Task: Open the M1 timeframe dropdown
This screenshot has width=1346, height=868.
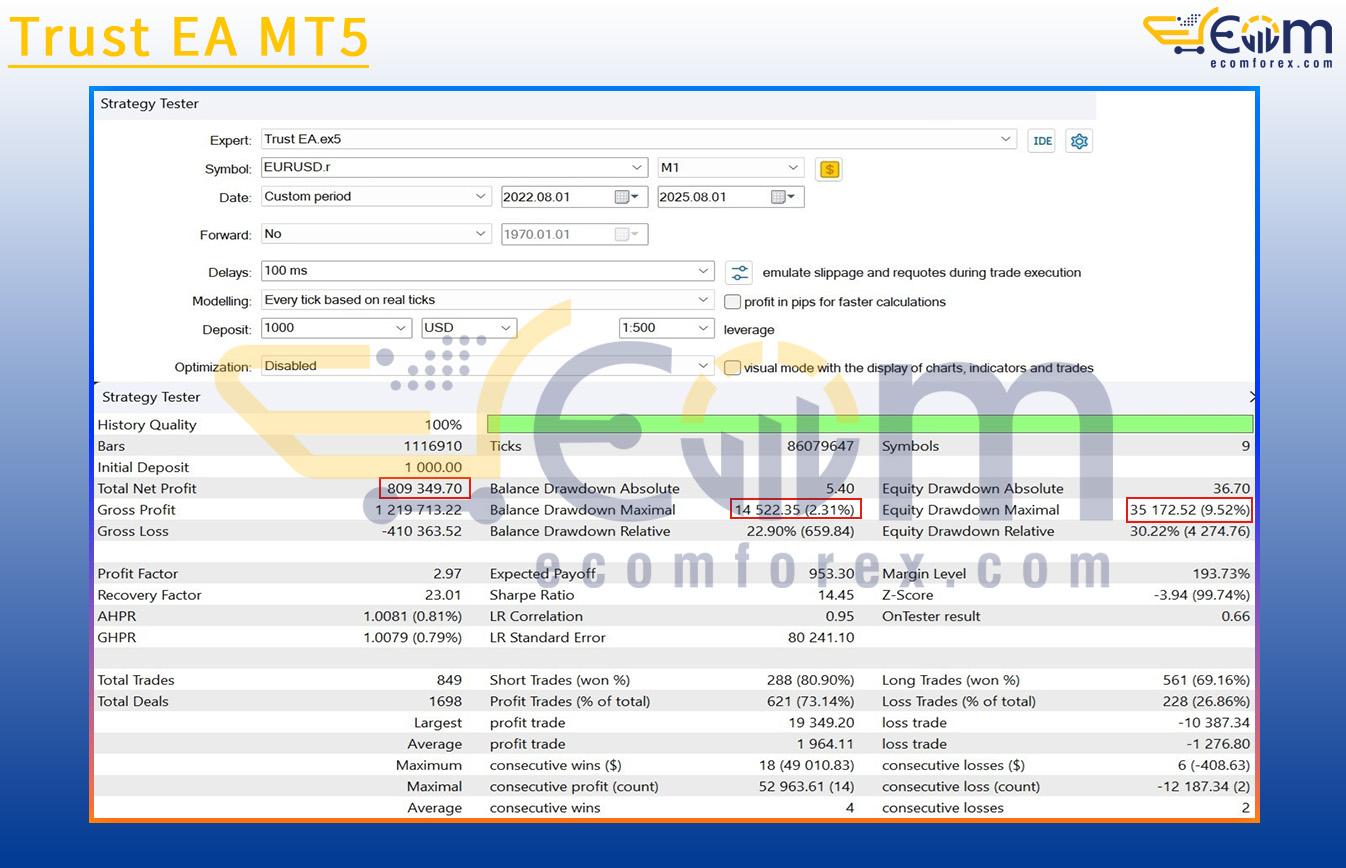Action: coord(794,168)
